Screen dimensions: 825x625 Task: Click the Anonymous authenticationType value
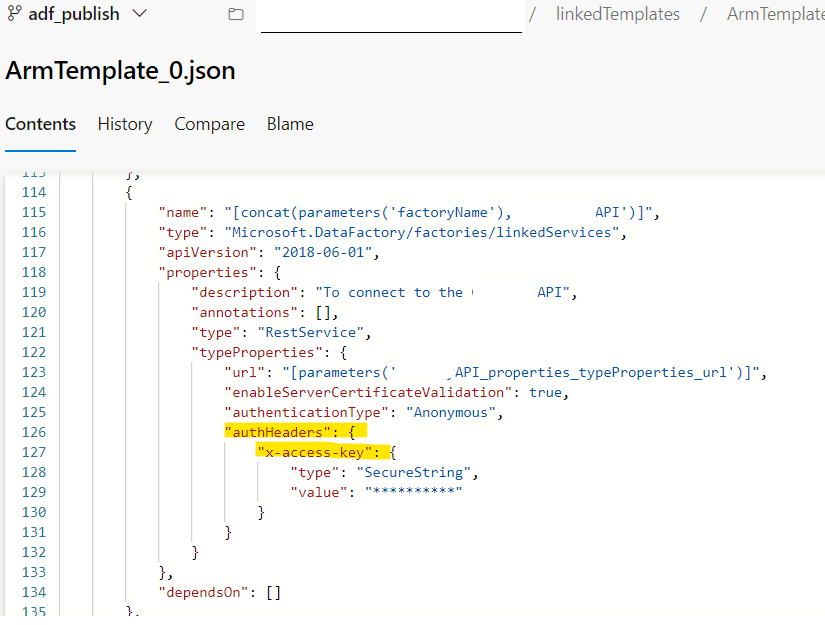tap(452, 411)
